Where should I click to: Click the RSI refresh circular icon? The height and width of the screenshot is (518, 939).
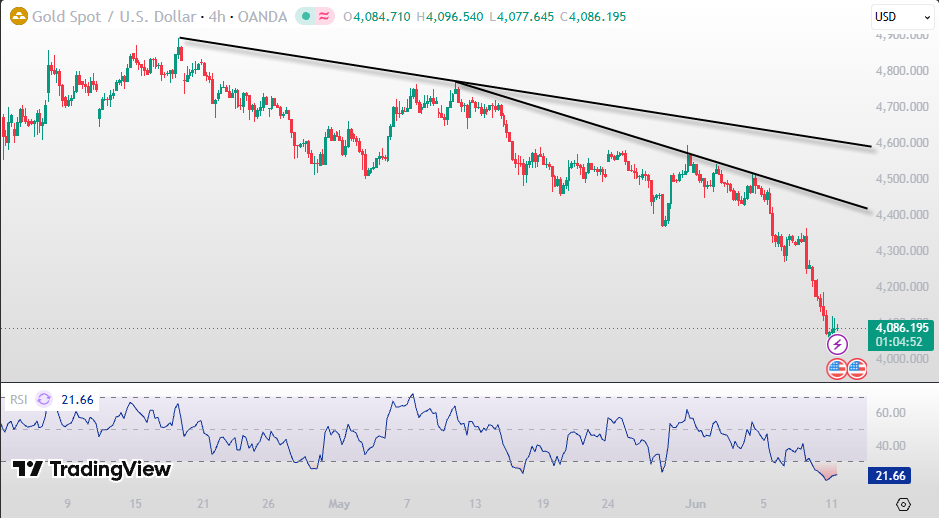(44, 399)
